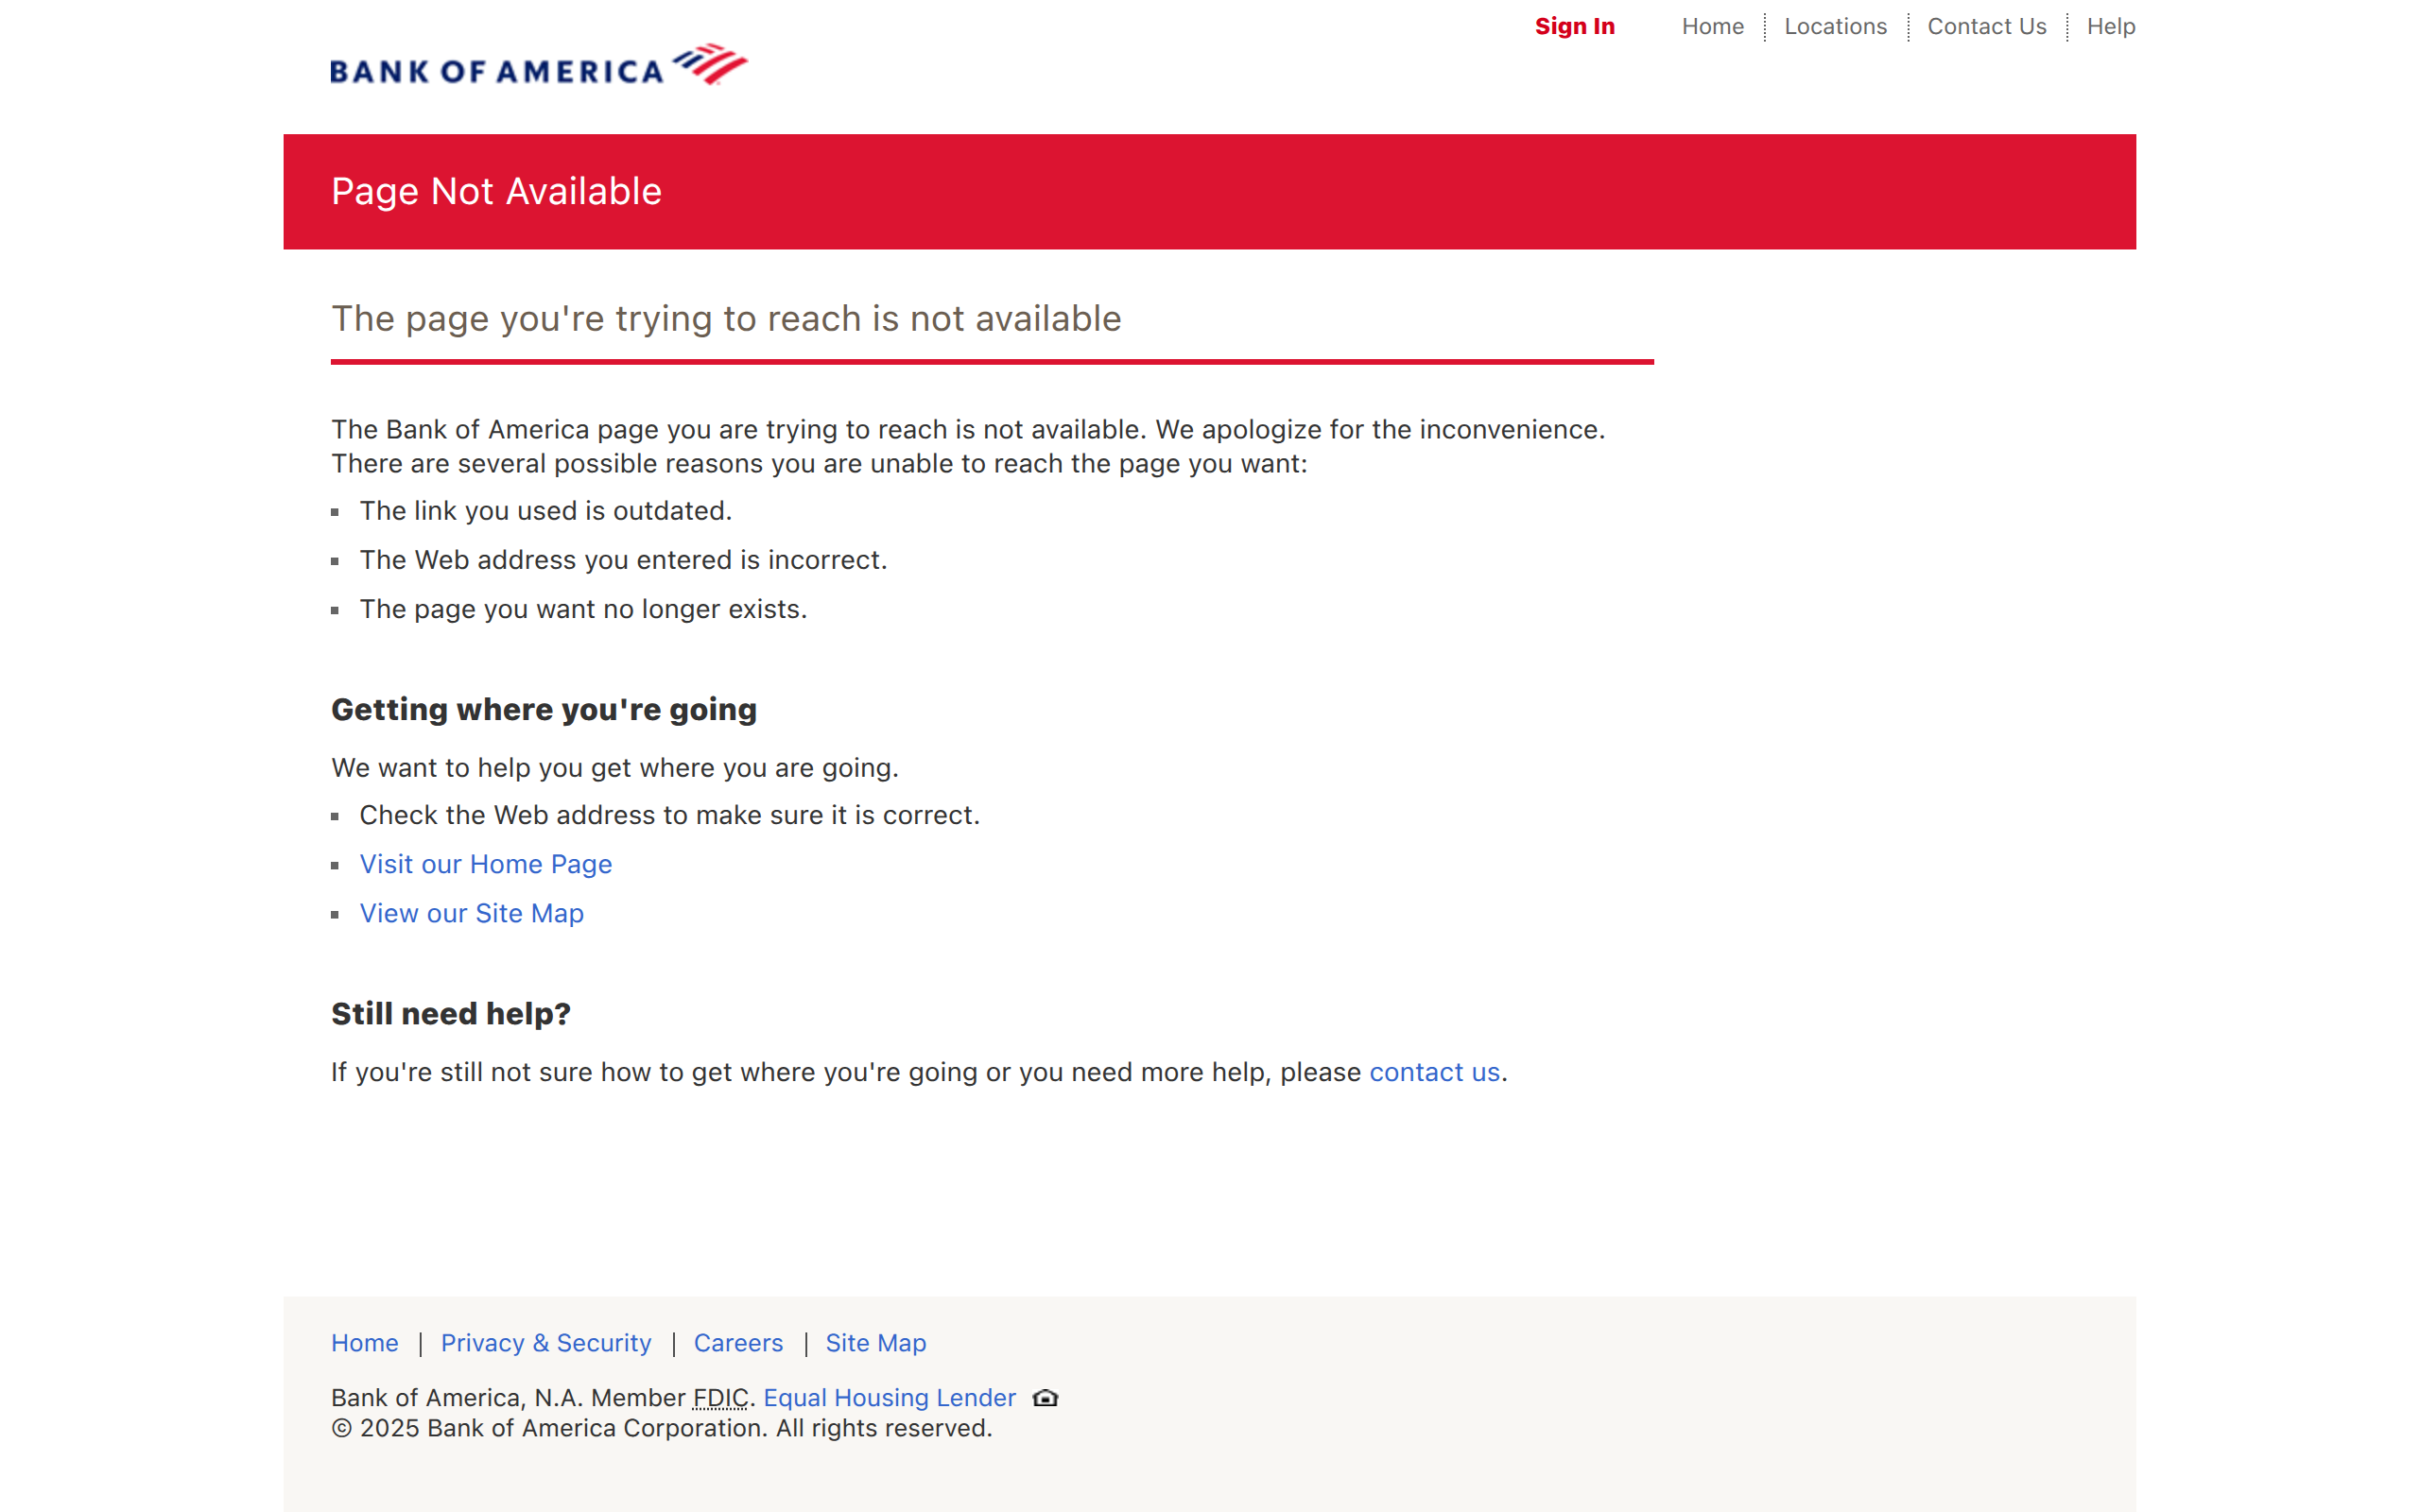Click the contact us link under Still need help
The width and height of the screenshot is (2420, 1512).
(x=1435, y=1071)
